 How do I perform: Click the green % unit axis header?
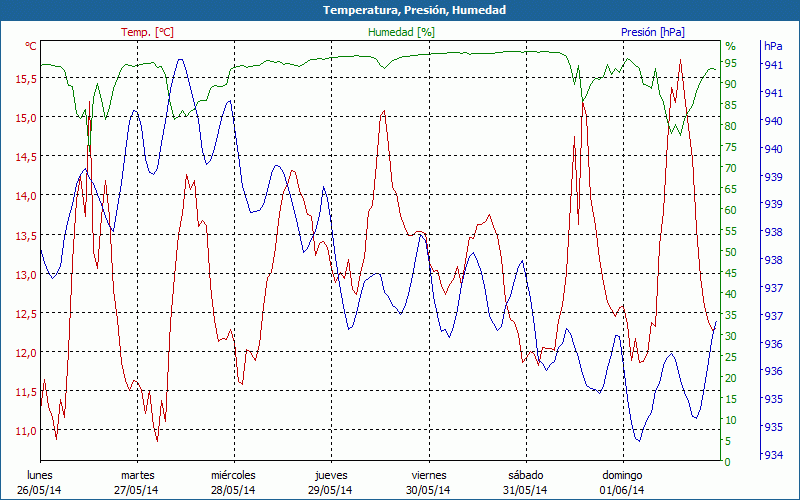730,46
